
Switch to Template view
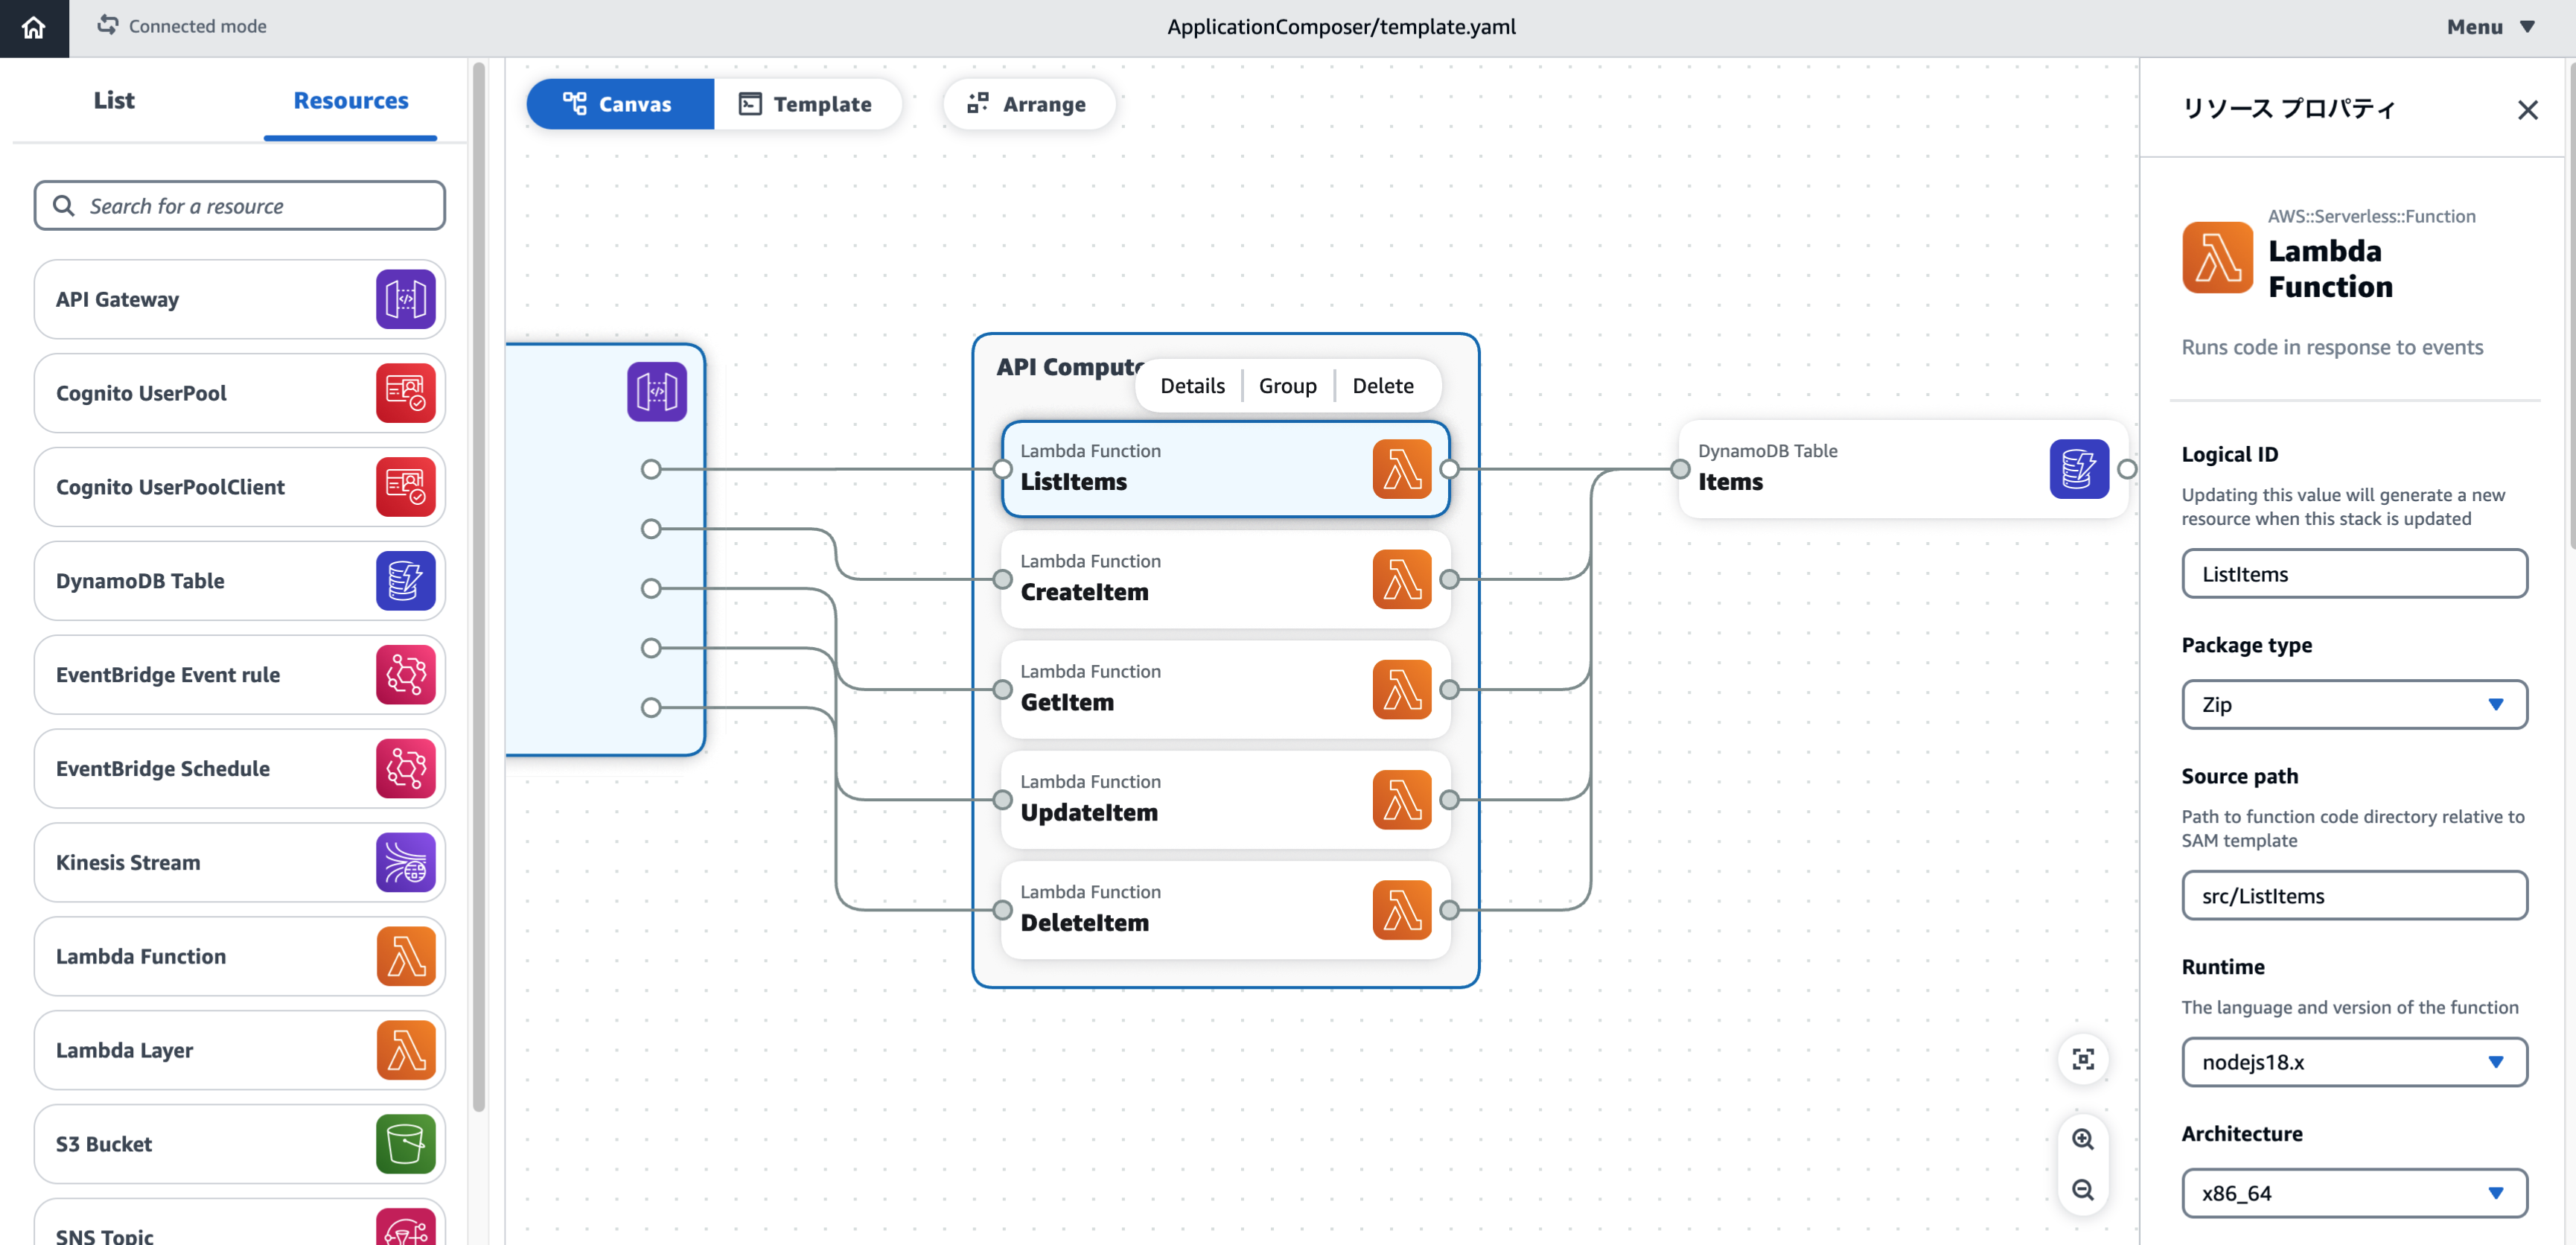tap(806, 104)
